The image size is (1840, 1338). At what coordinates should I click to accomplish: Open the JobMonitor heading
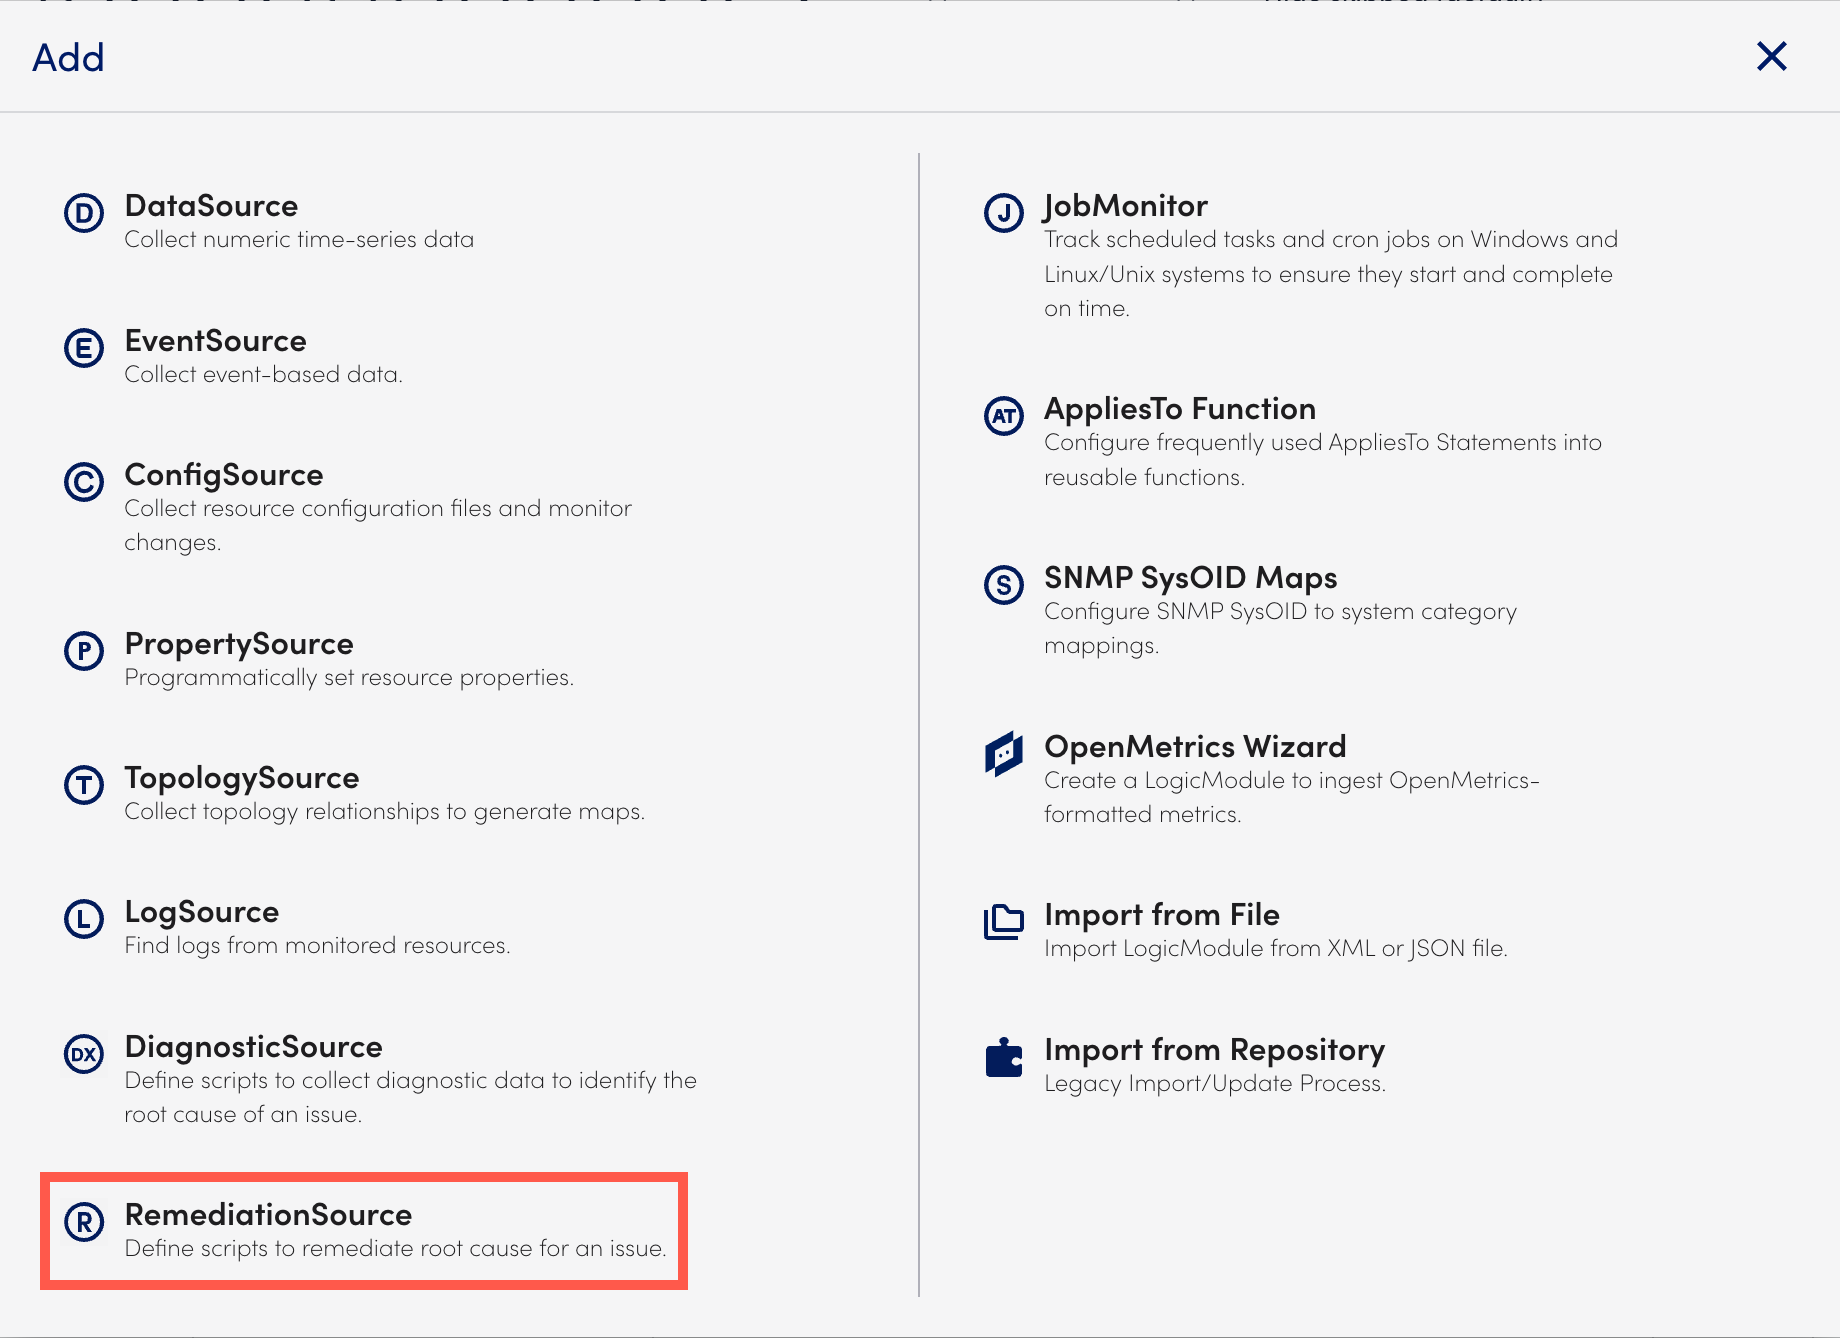pyautogui.click(x=1126, y=206)
